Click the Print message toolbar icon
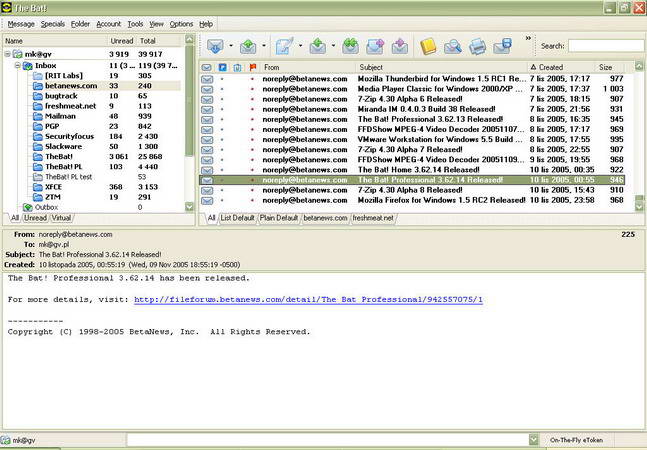 click(478, 46)
